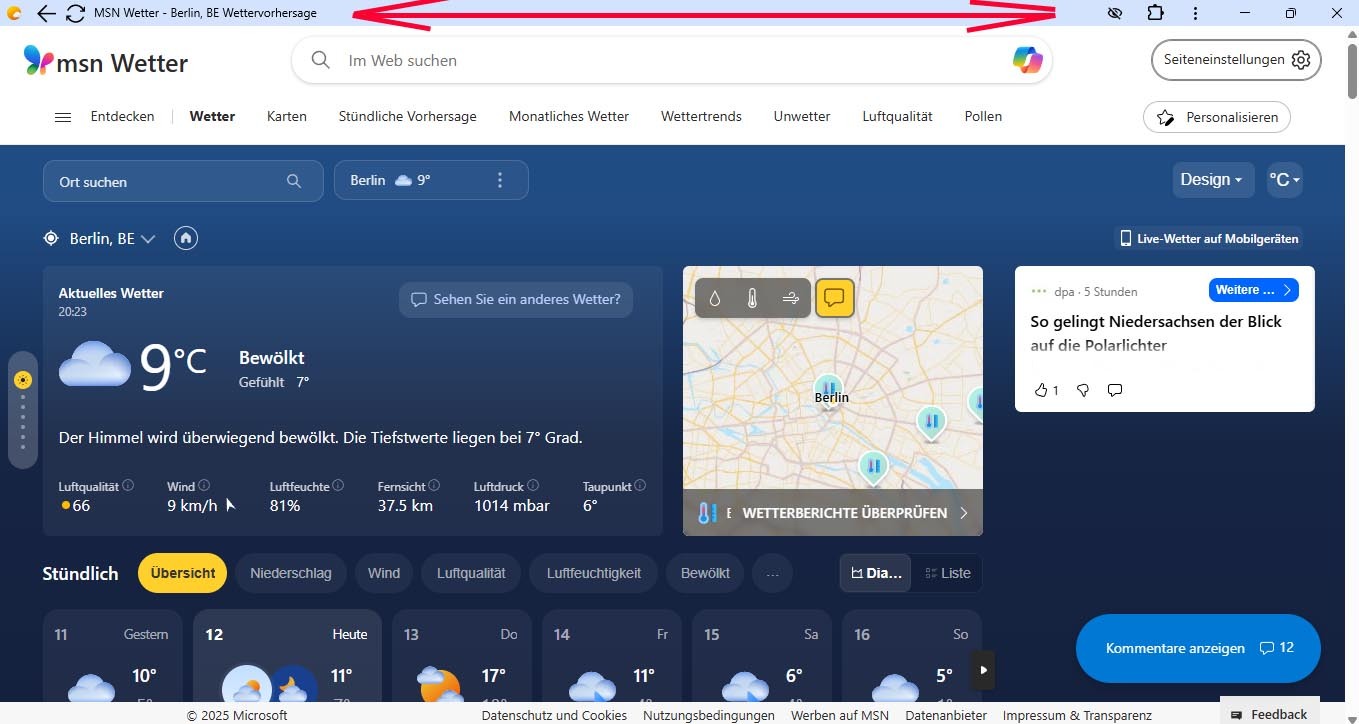Open the °C unit dropdown
The image size is (1359, 724).
point(1284,180)
